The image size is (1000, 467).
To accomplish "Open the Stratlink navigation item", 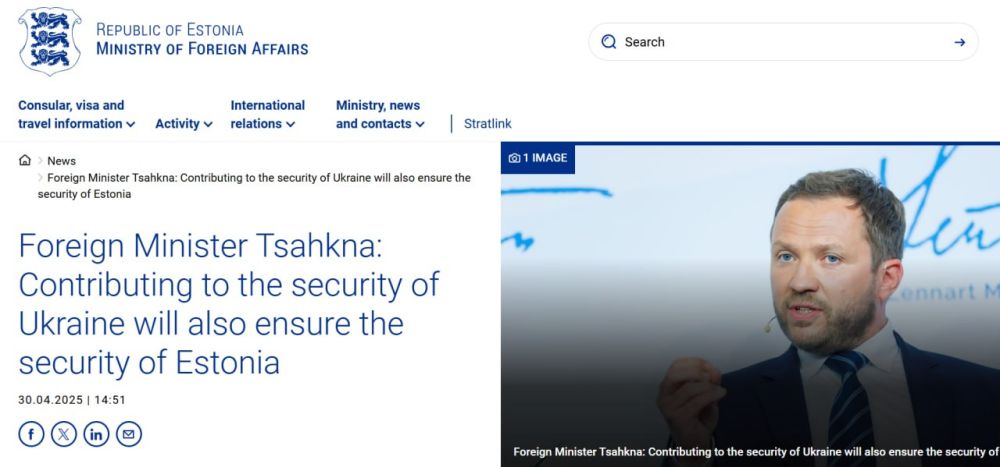I will [487, 124].
